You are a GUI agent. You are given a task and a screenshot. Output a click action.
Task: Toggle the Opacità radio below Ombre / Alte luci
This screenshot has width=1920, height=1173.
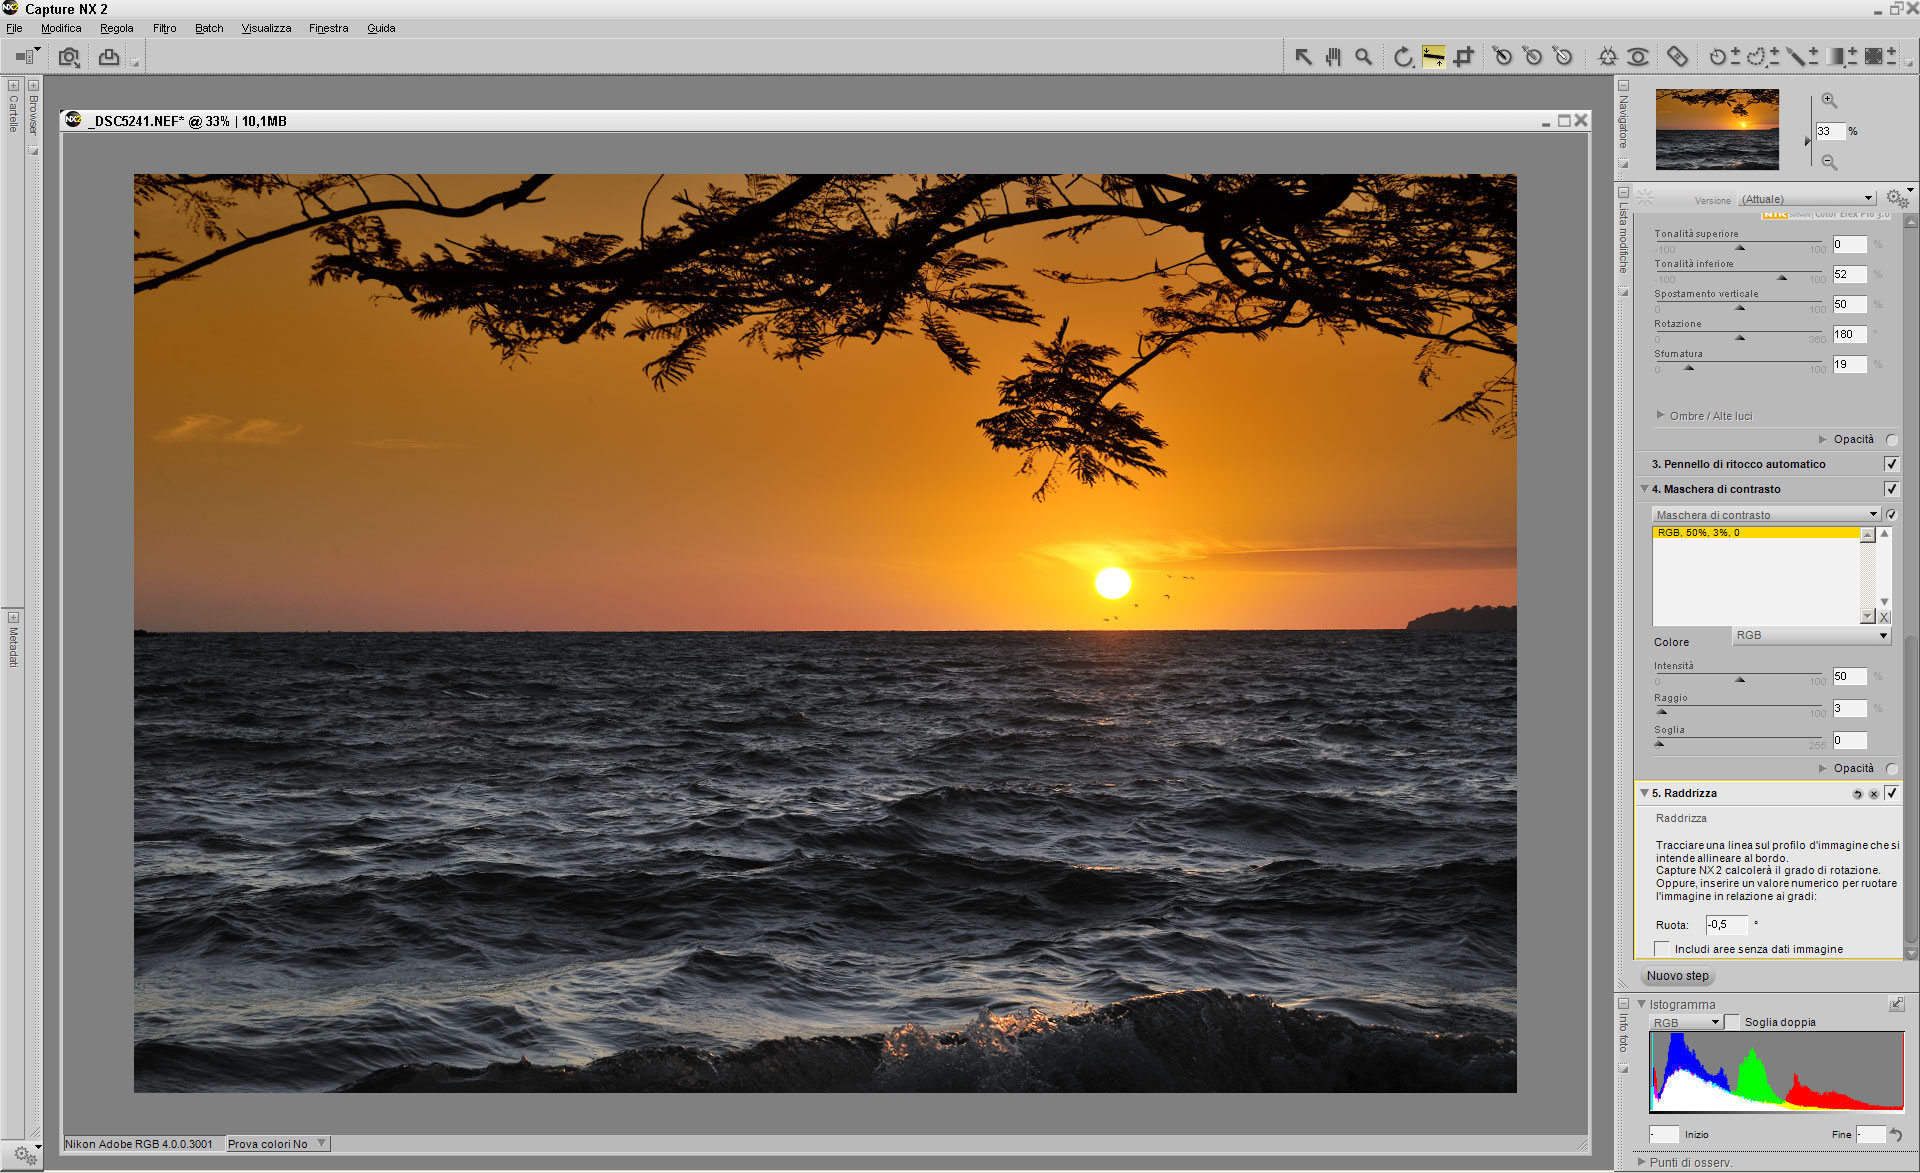click(1891, 440)
